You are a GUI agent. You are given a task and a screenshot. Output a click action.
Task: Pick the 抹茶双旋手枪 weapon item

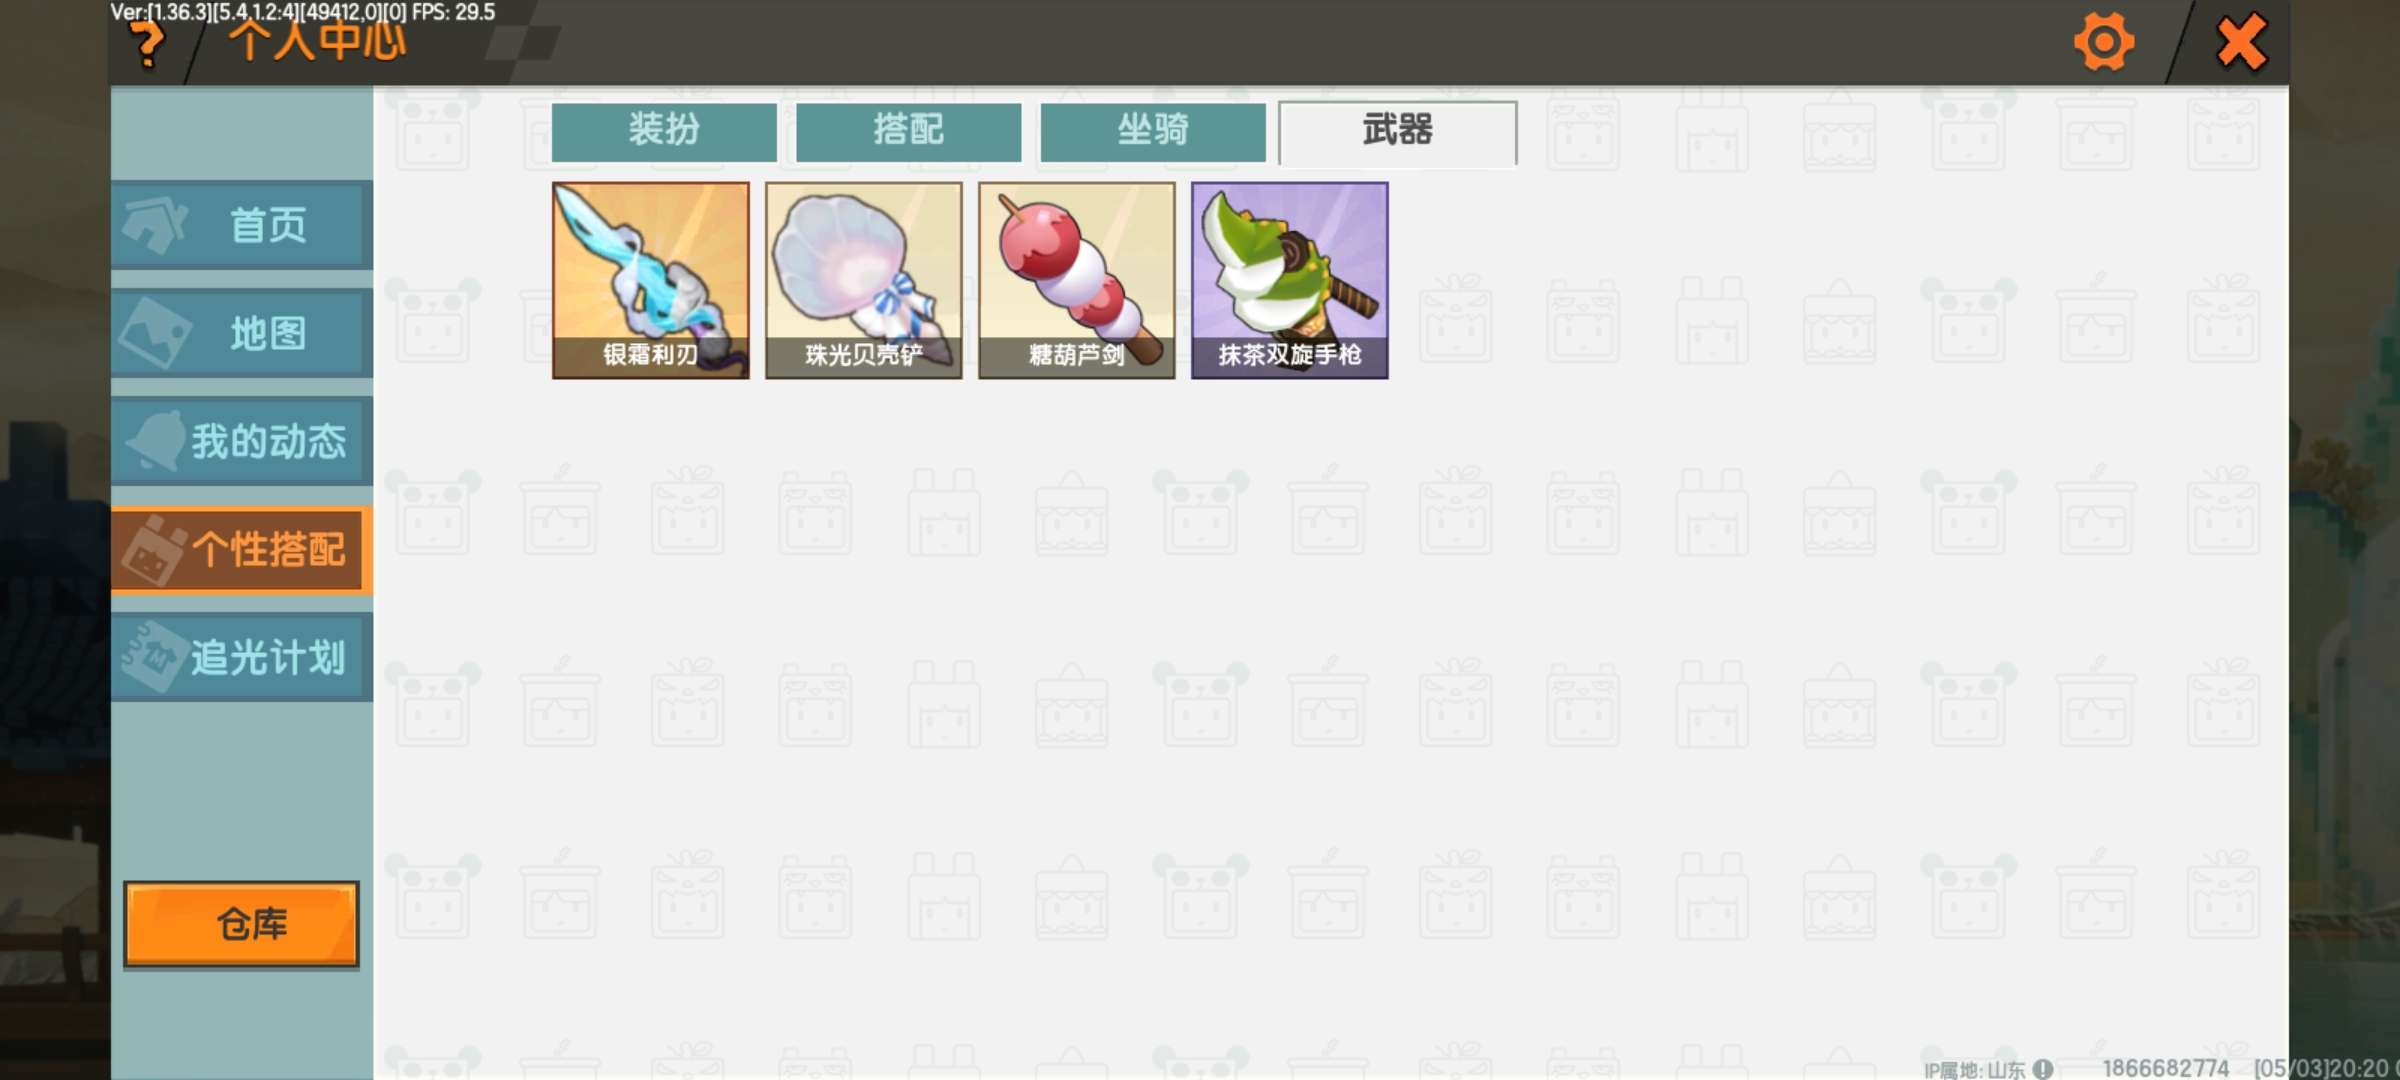click(x=1290, y=280)
